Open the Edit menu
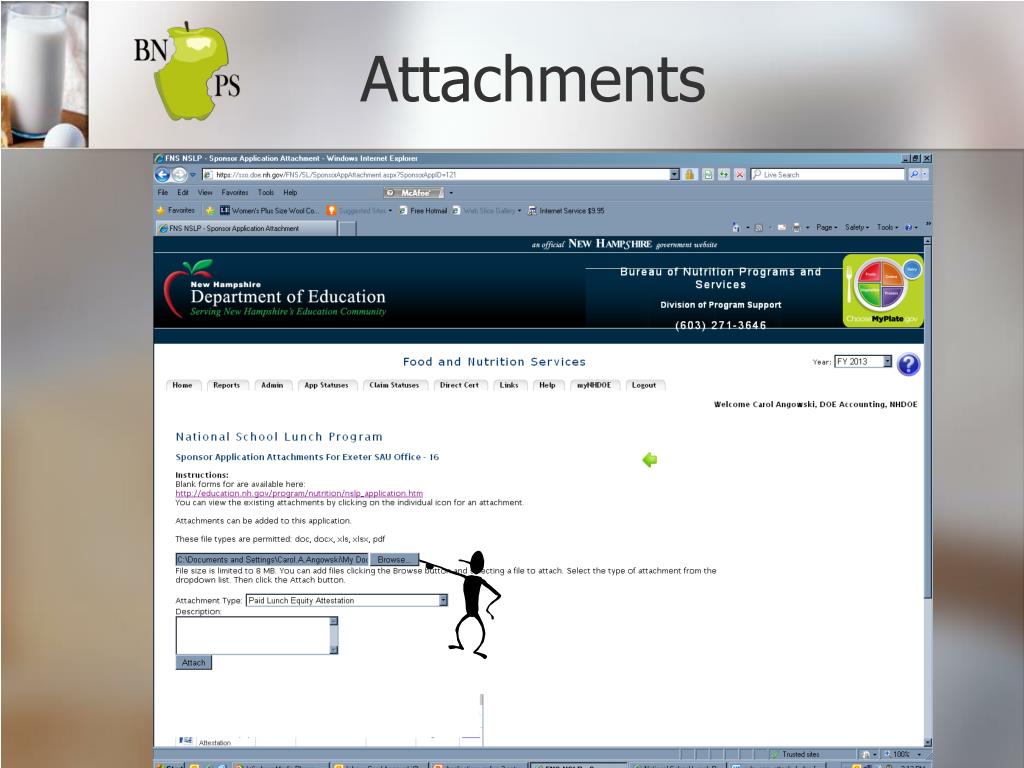Screen dimensions: 1024x768 click(183, 193)
